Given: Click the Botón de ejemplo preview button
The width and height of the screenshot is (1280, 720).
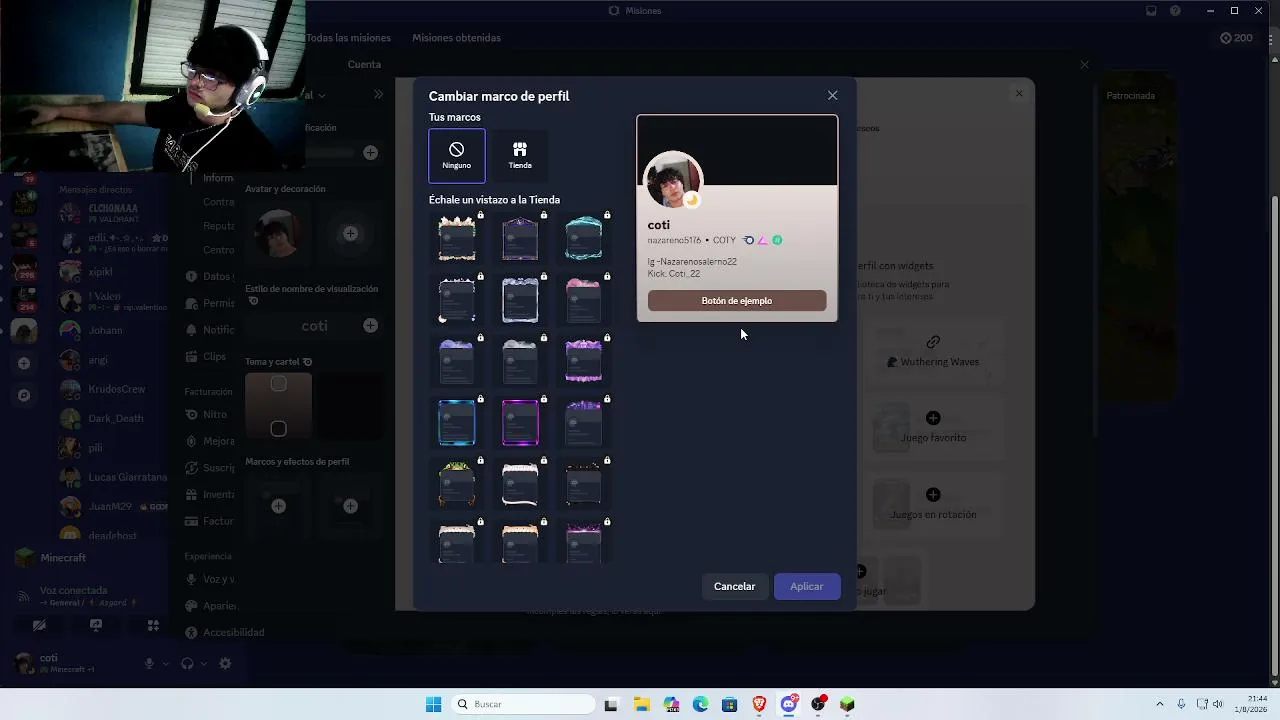Looking at the screenshot, I should coord(737,301).
